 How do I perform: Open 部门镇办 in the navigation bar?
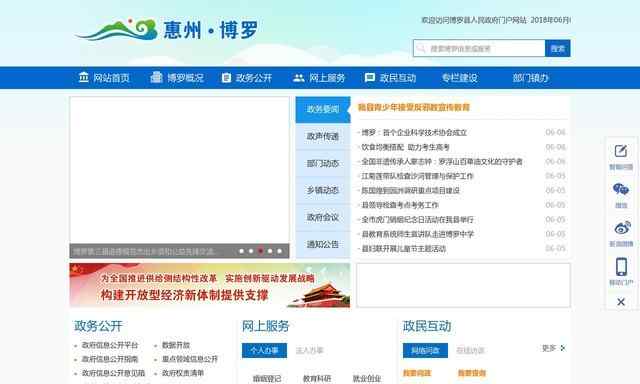click(531, 78)
